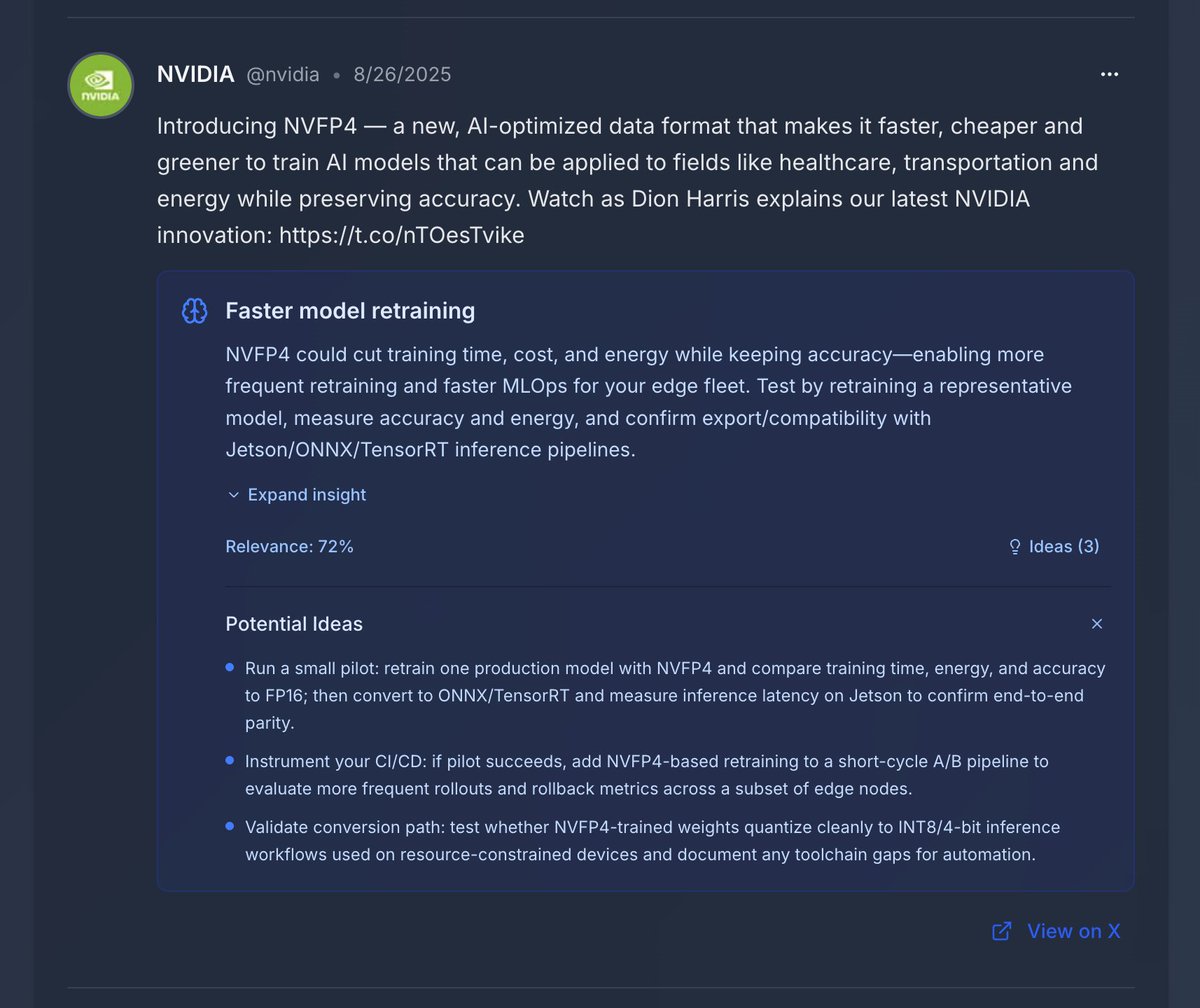Click the NVIDIA profile avatar
Image resolution: width=1200 pixels, height=1008 pixels.
point(101,85)
